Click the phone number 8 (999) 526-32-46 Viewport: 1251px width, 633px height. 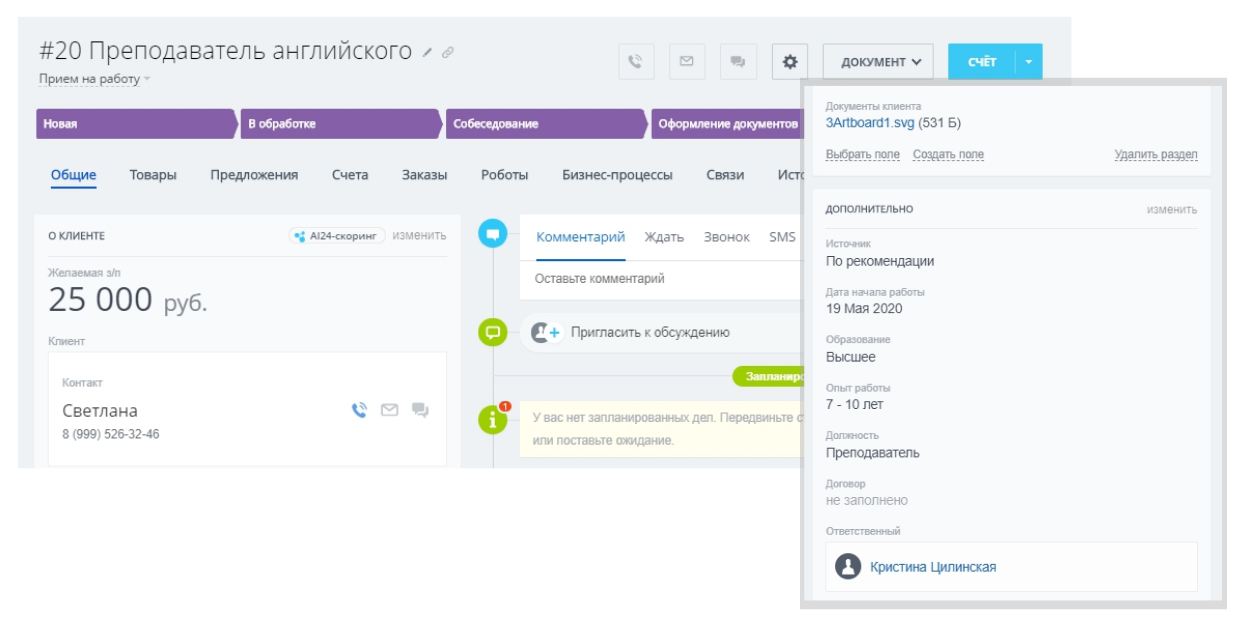point(110,434)
